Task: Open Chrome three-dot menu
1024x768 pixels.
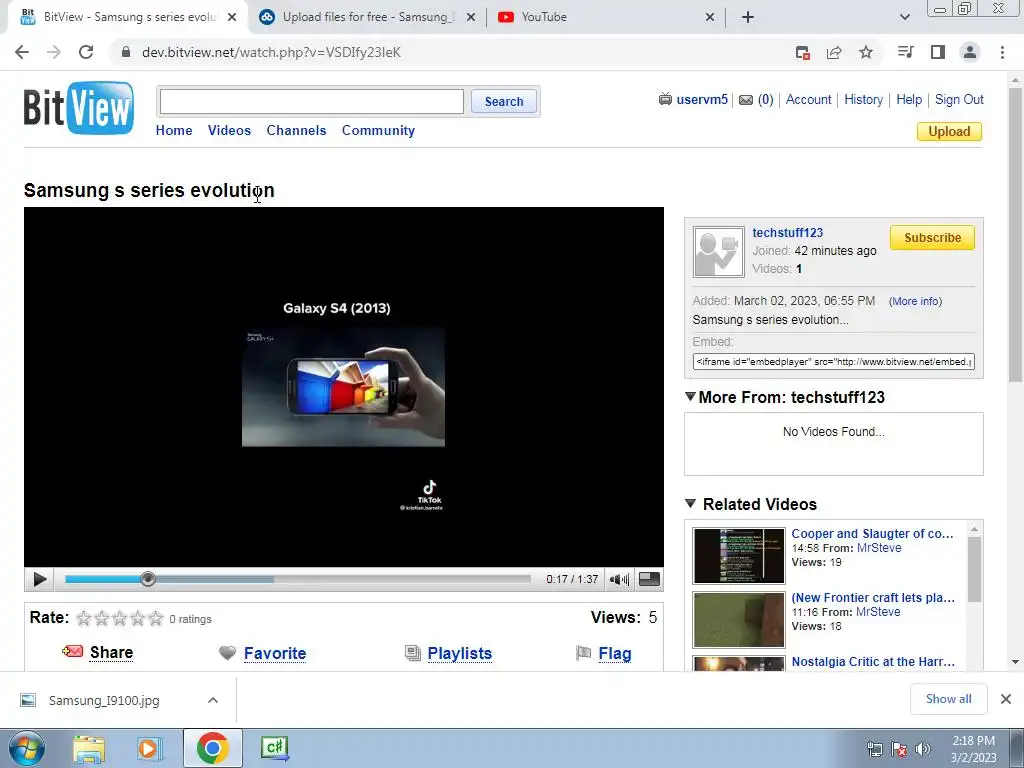Action: point(1002,52)
